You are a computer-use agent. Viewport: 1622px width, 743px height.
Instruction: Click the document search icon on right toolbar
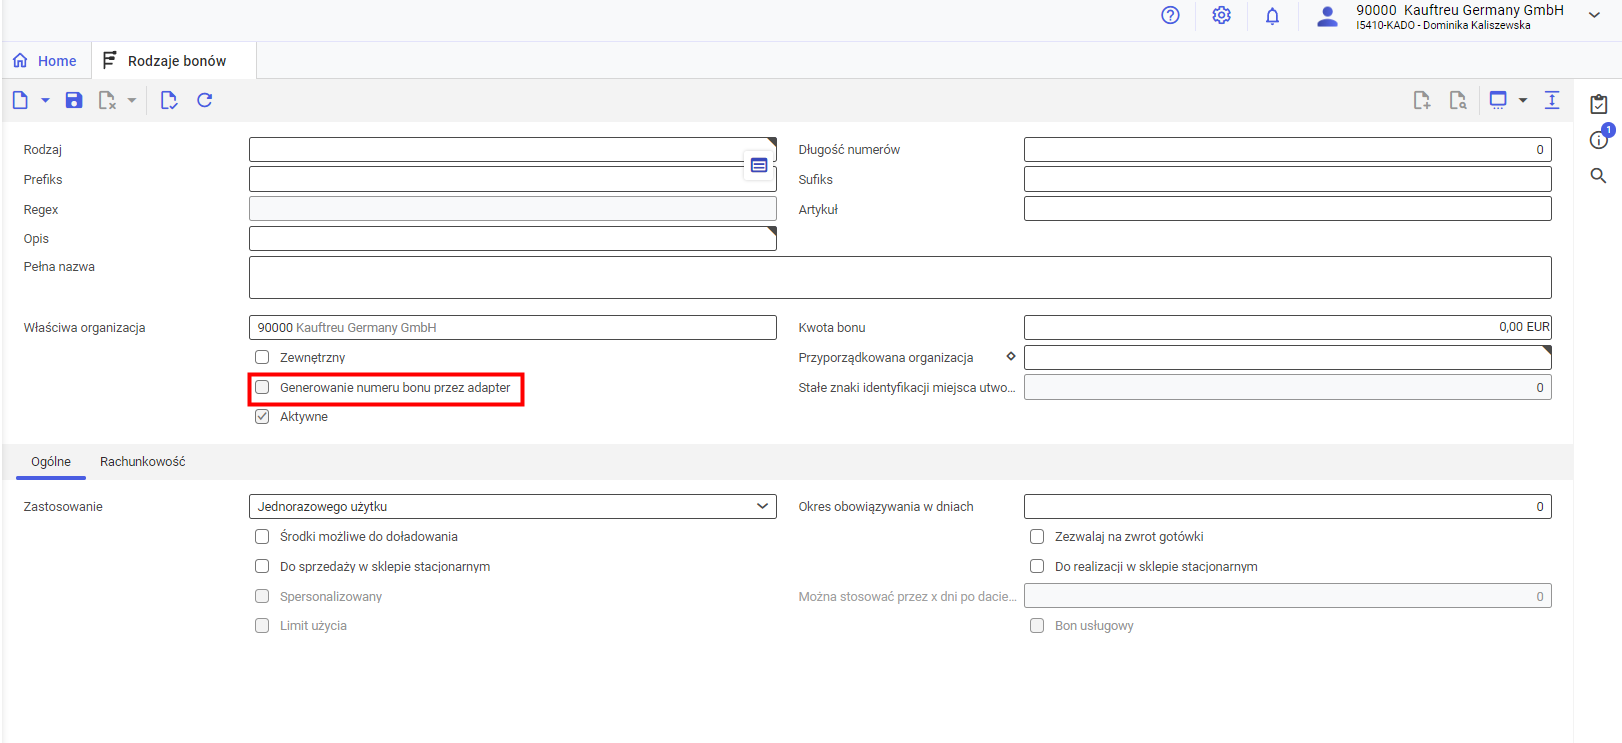pos(1458,100)
